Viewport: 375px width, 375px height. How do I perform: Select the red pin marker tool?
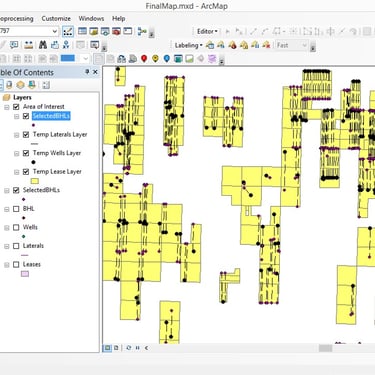click(144, 59)
